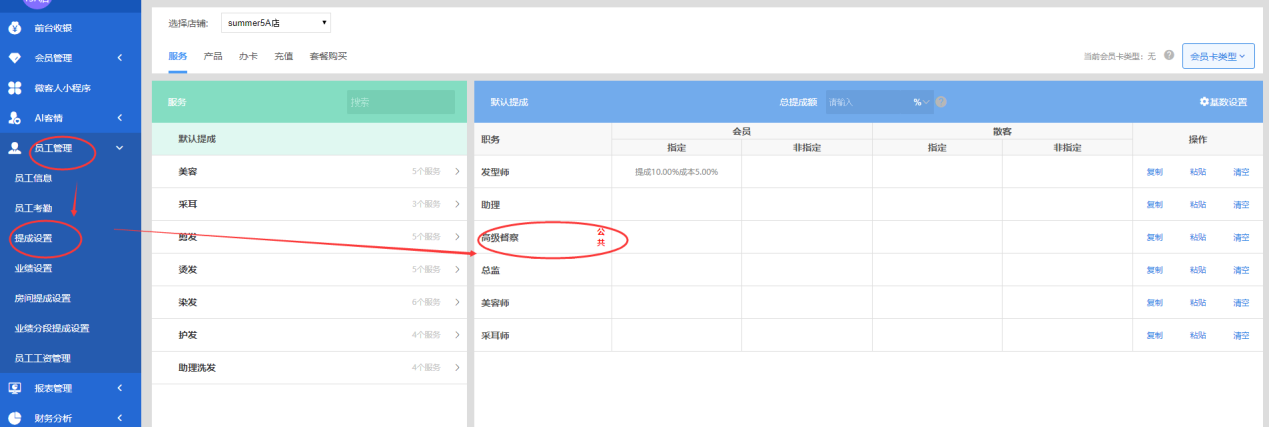Click 清空 in the 采耳师 row
The width and height of the screenshot is (1269, 427).
(x=1241, y=335)
